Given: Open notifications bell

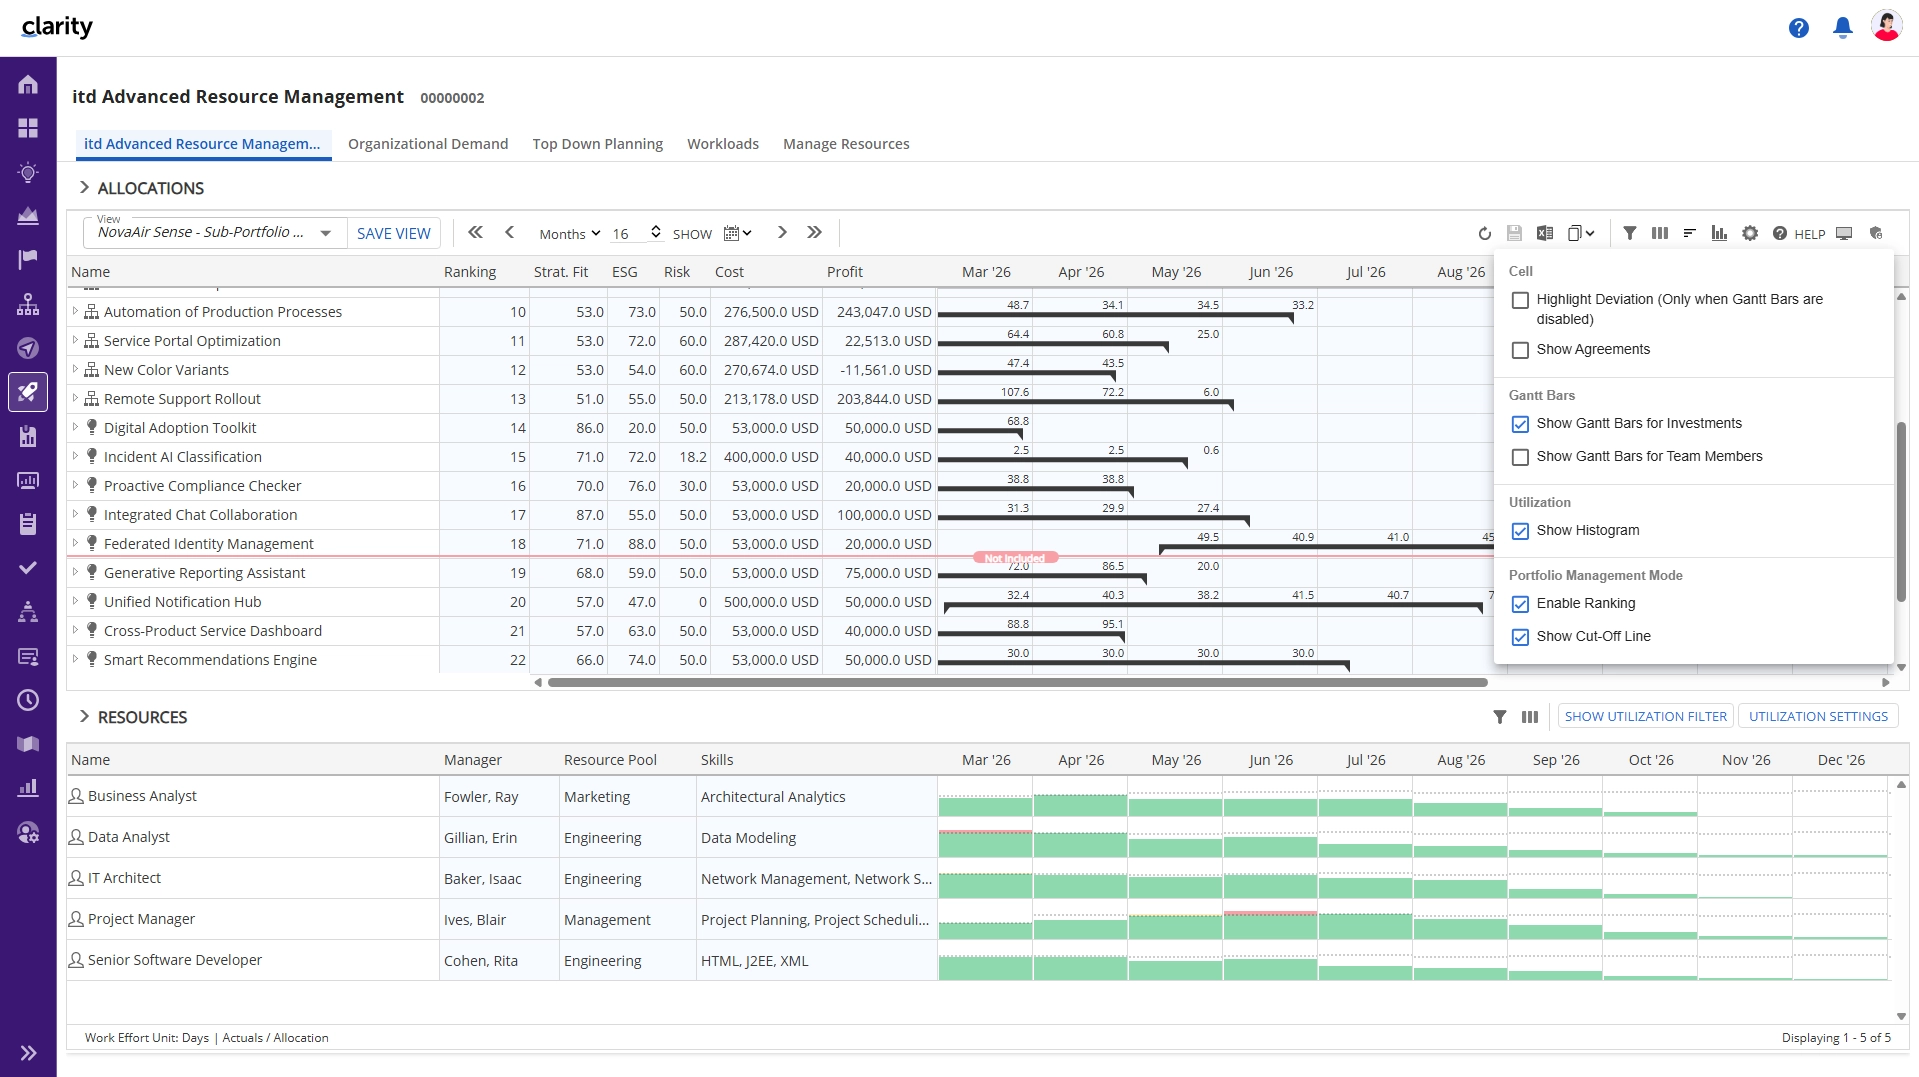Looking at the screenshot, I should 1842,28.
